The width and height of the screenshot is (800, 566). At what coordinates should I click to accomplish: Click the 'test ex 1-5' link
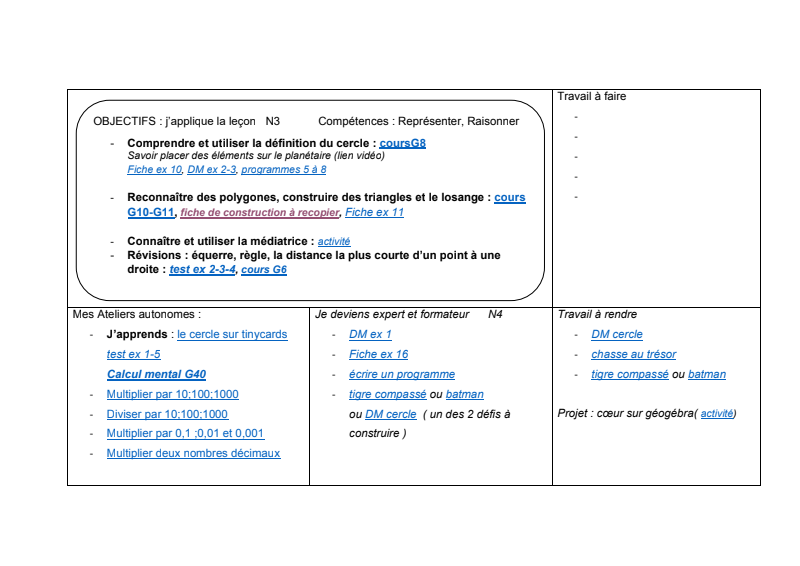click(133, 354)
